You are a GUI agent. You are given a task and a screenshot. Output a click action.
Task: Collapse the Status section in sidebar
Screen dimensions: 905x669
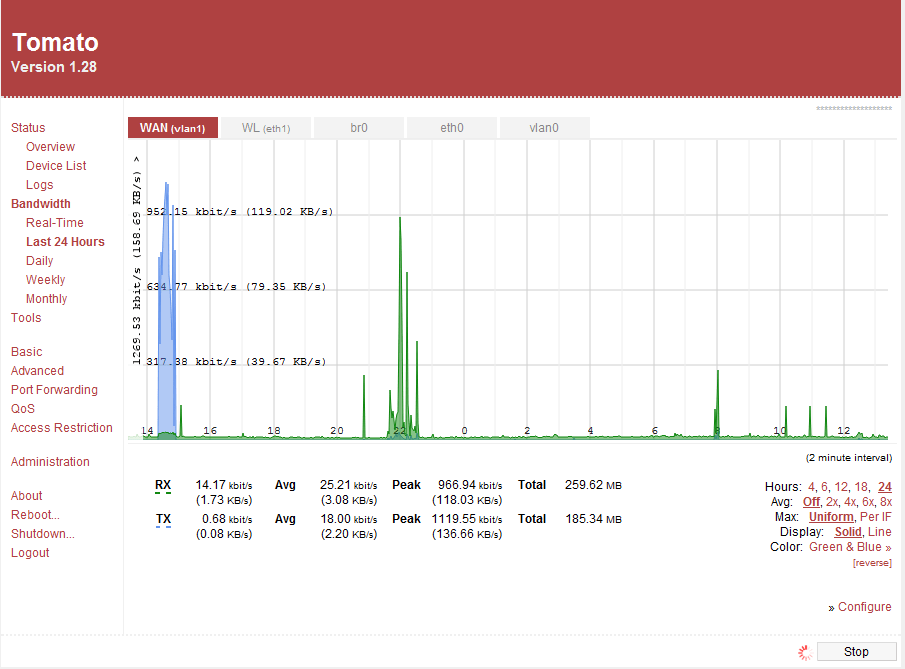click(x=27, y=127)
